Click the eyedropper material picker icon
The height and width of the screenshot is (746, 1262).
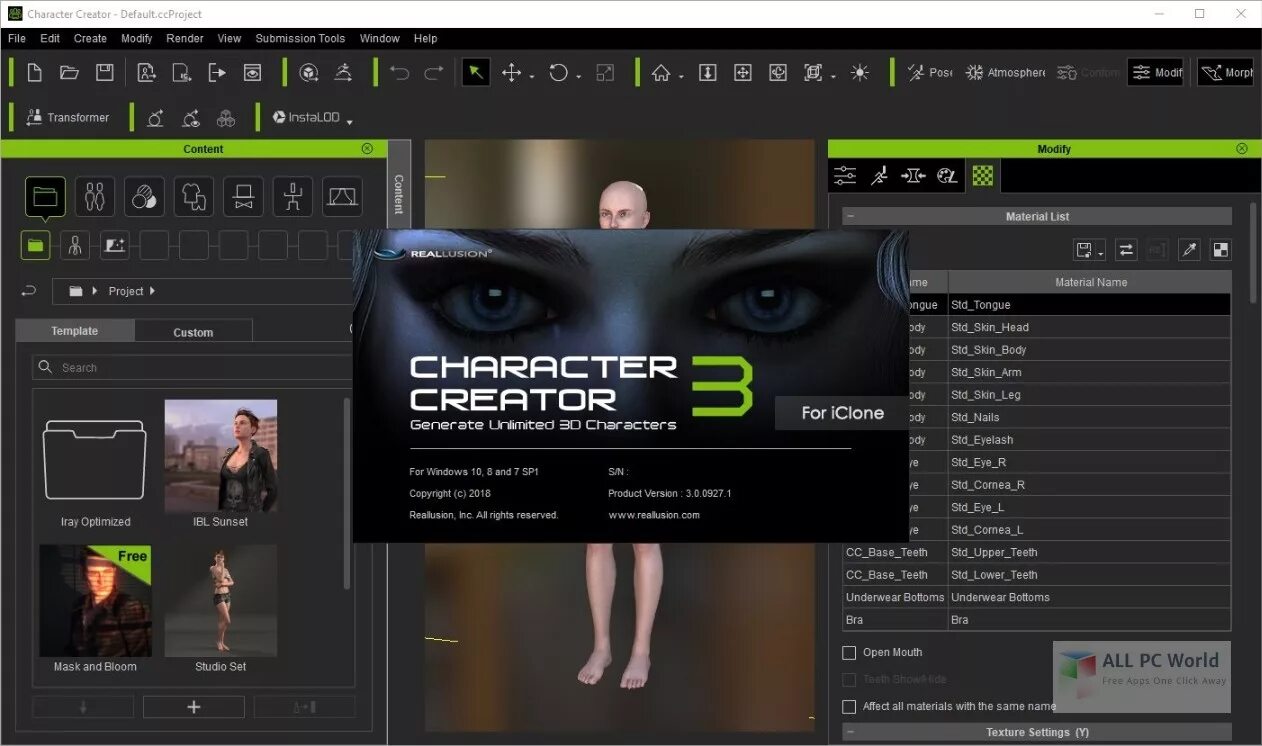(1188, 250)
